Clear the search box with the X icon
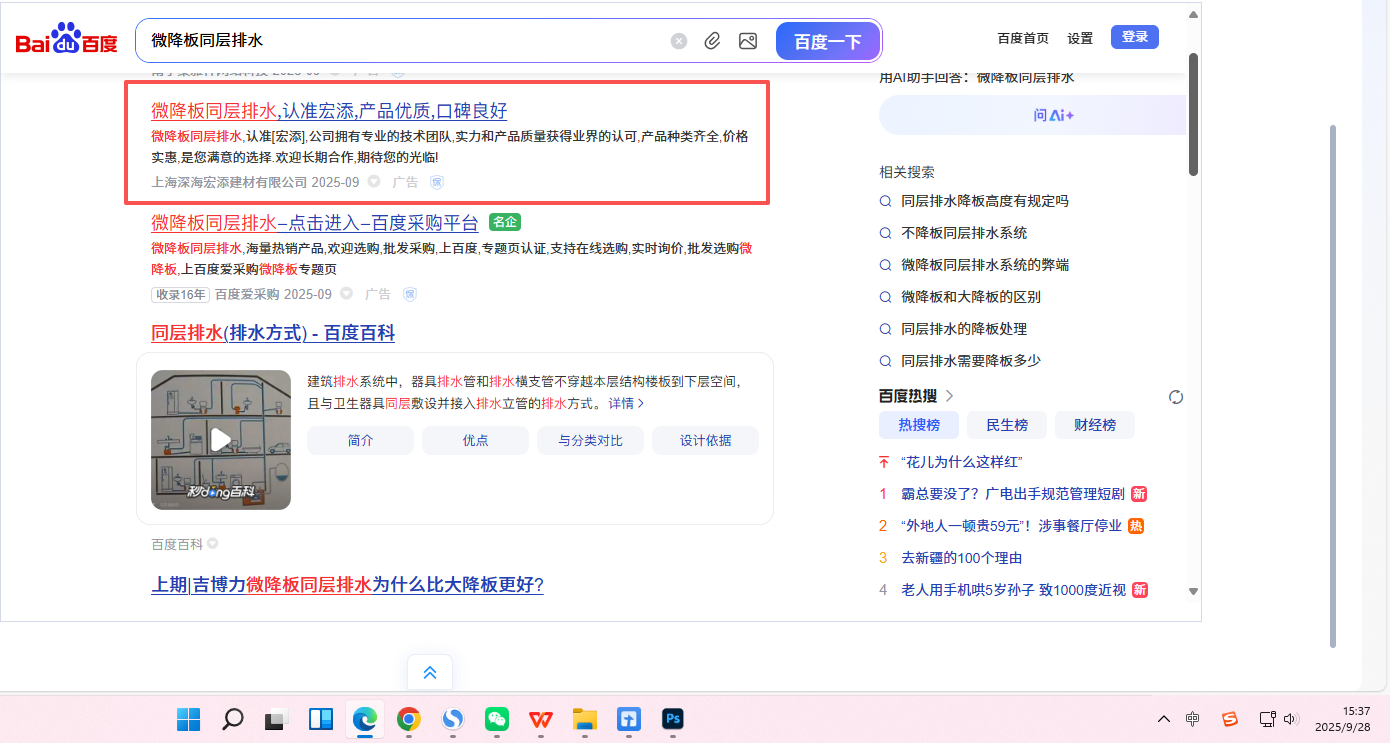1390x743 pixels. point(679,41)
